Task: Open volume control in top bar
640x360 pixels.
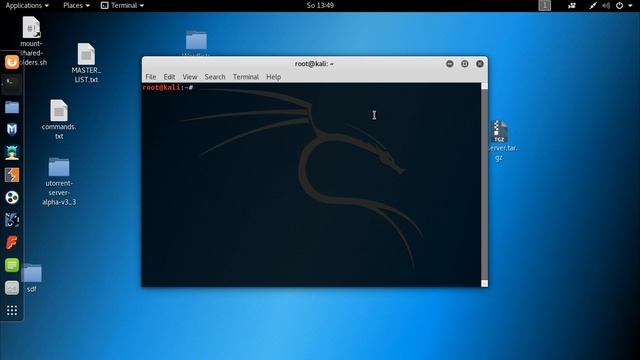Action: pyautogui.click(x=606, y=5)
